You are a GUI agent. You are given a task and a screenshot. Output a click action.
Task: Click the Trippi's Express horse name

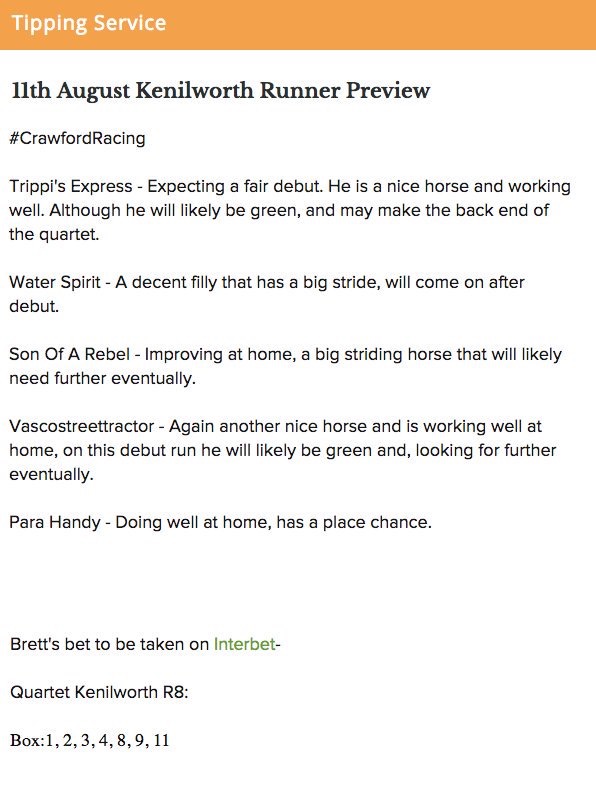[x=71, y=186]
